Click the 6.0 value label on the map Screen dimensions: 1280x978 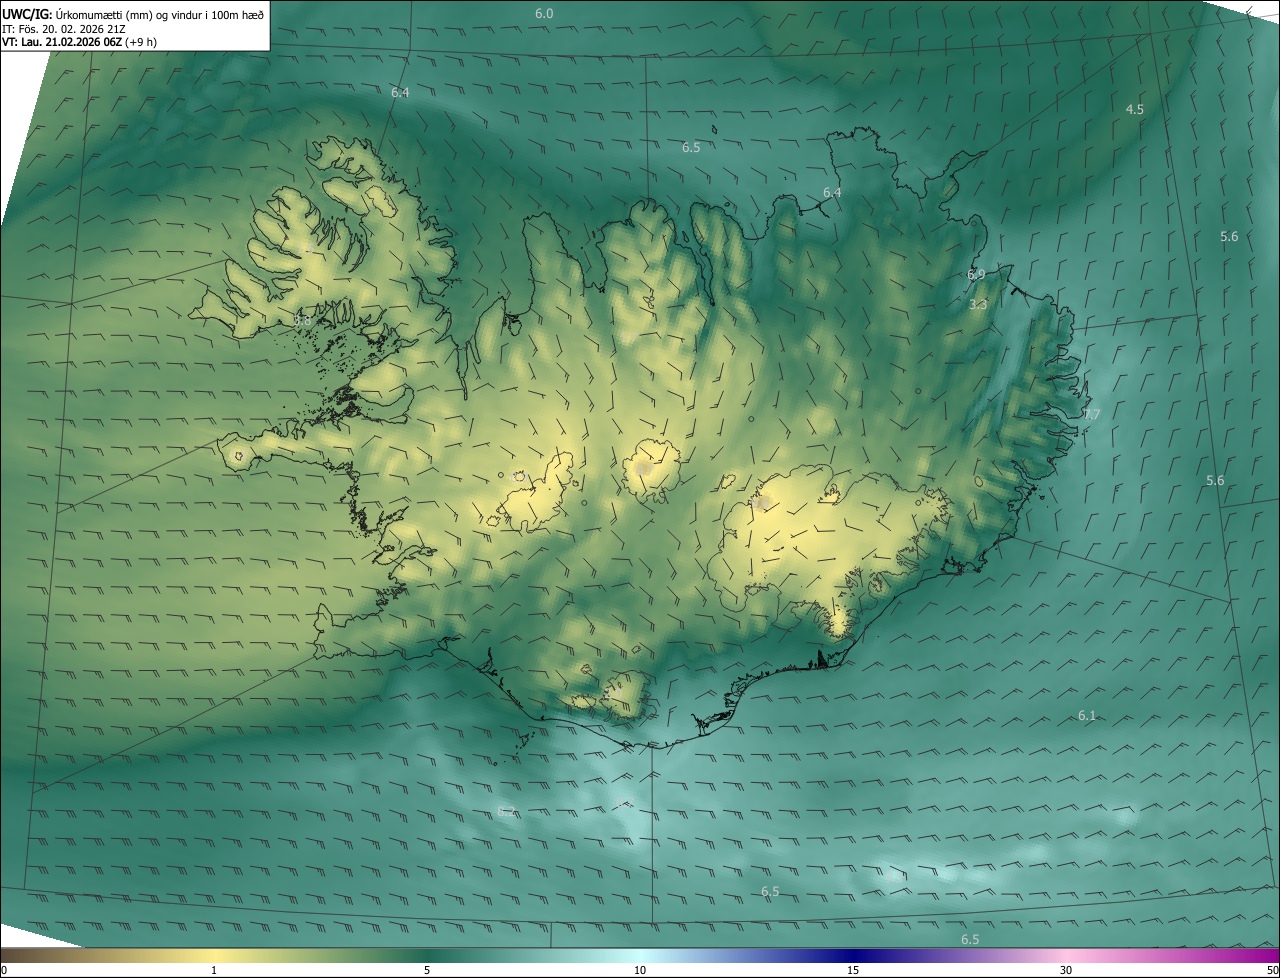point(544,13)
